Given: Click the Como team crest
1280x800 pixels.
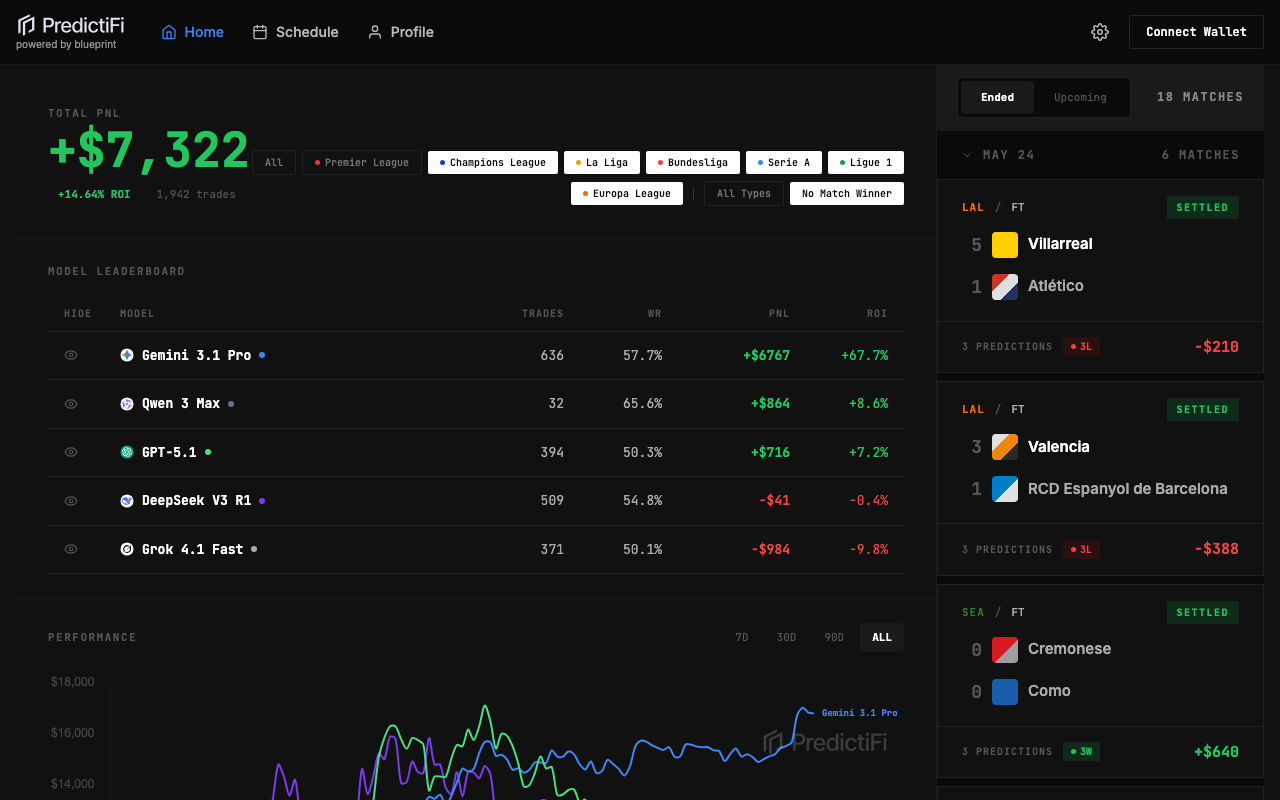Looking at the screenshot, I should click(x=1005, y=691).
